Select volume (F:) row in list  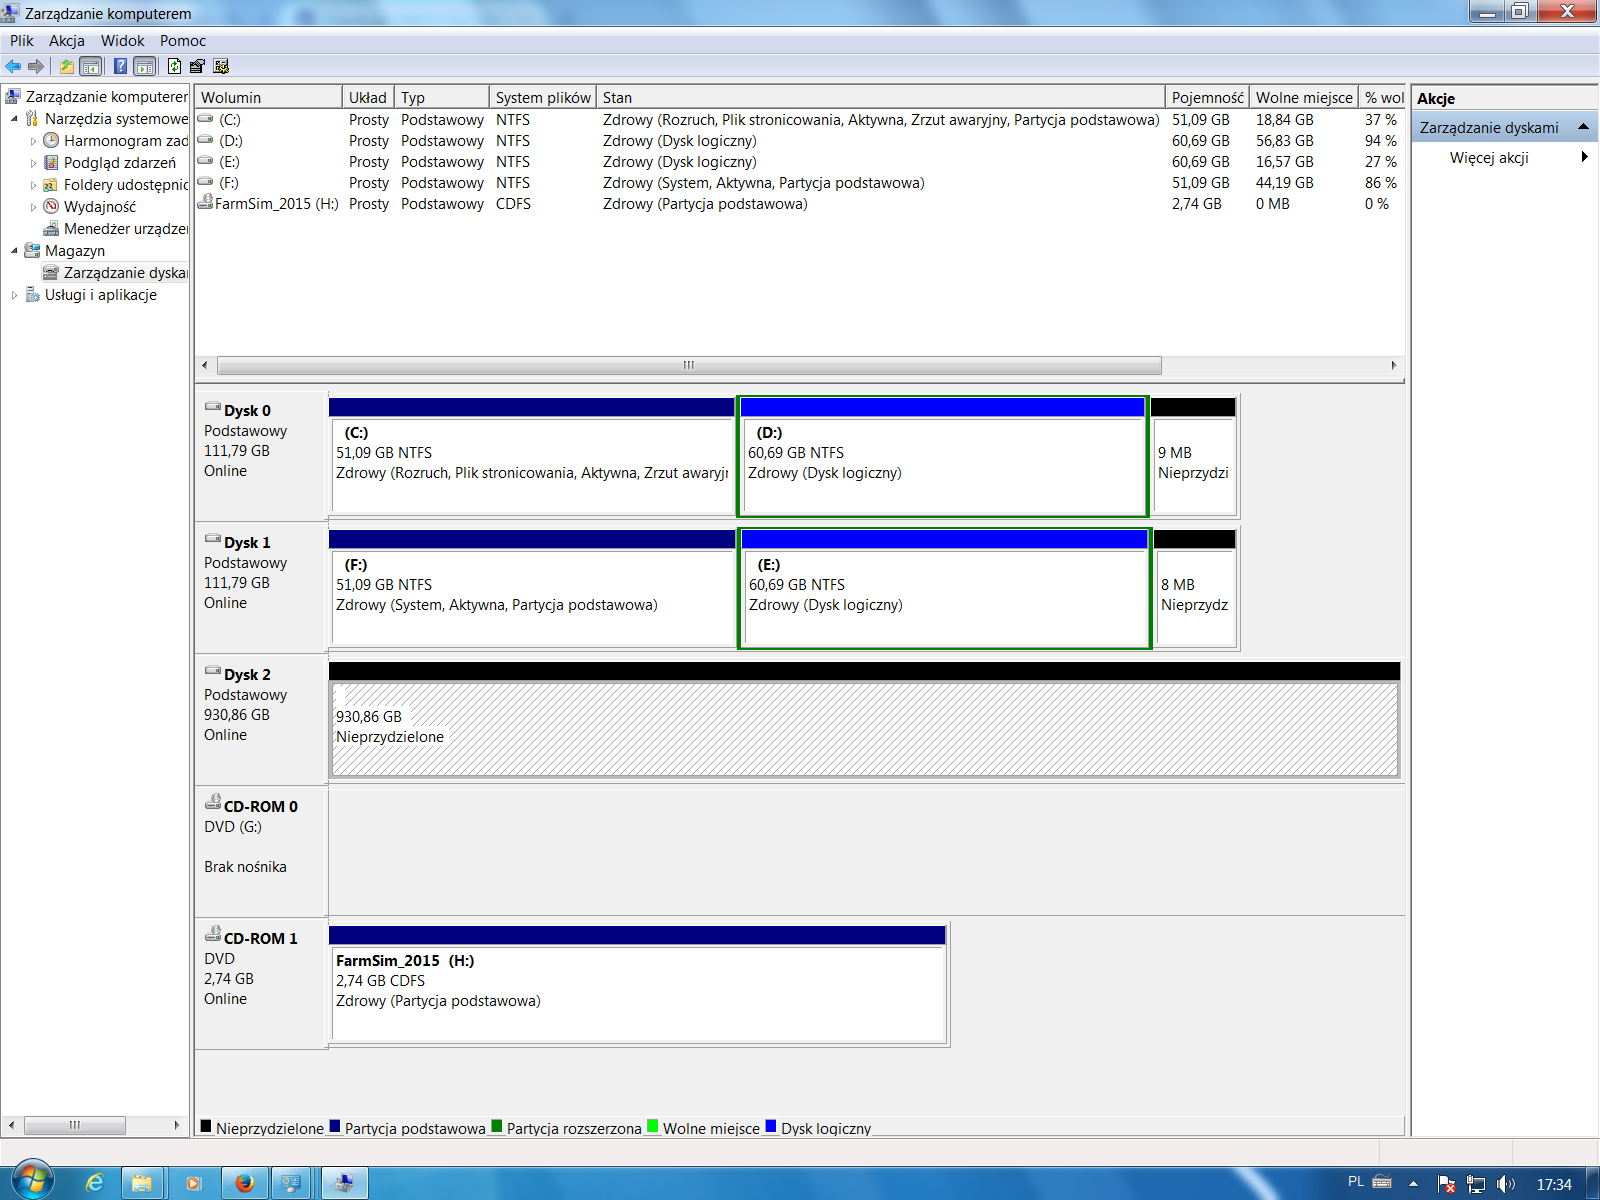(x=798, y=183)
